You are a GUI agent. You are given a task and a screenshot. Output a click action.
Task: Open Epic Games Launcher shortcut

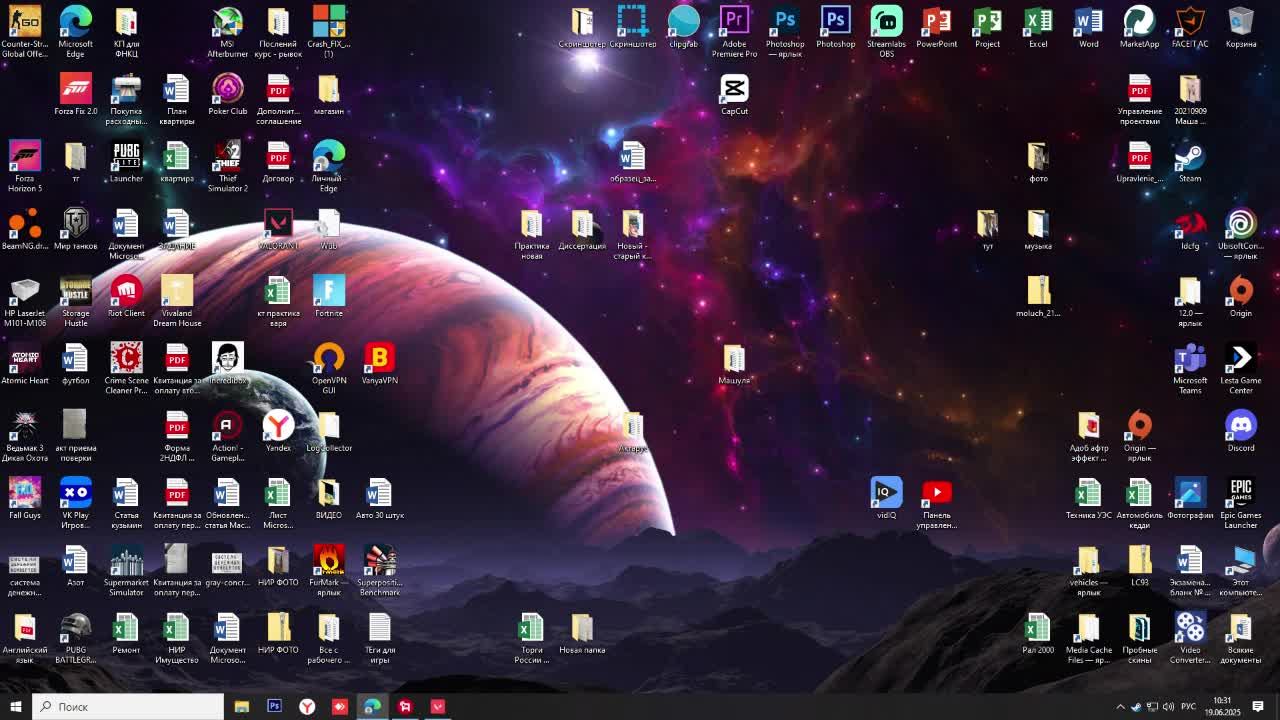pos(1240,503)
